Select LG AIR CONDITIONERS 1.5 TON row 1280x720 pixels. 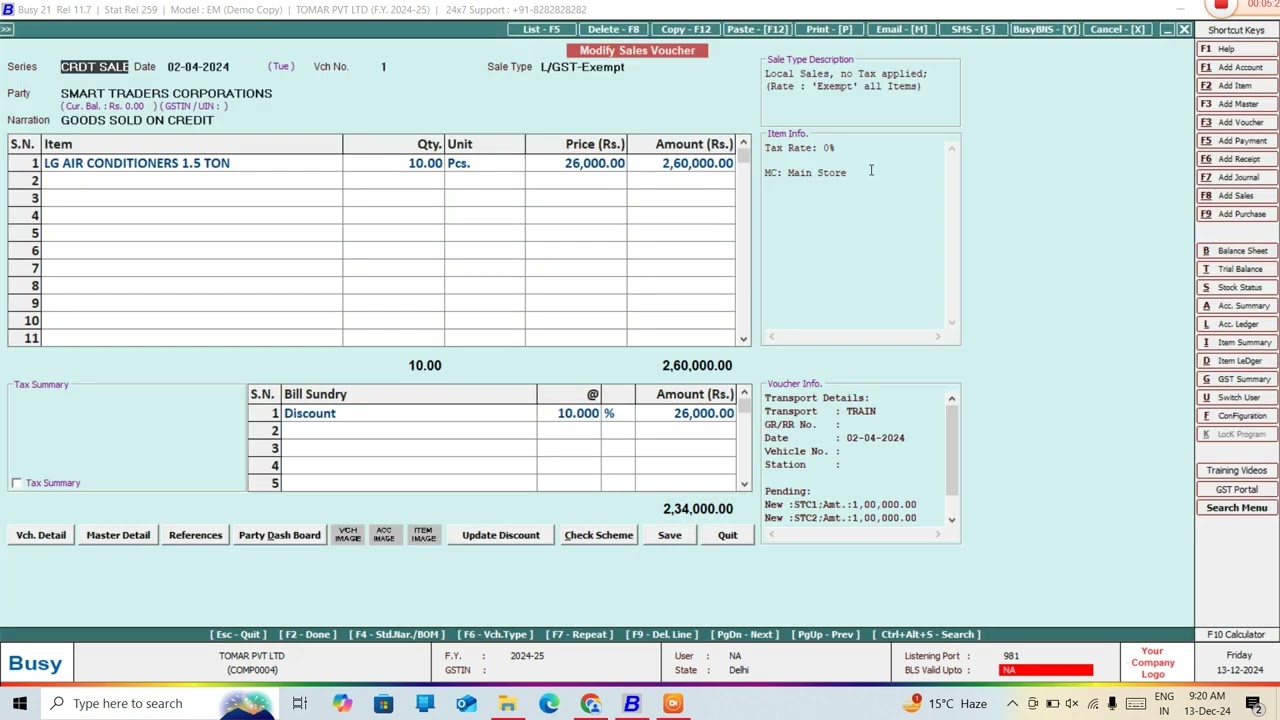pyautogui.click(x=372, y=163)
